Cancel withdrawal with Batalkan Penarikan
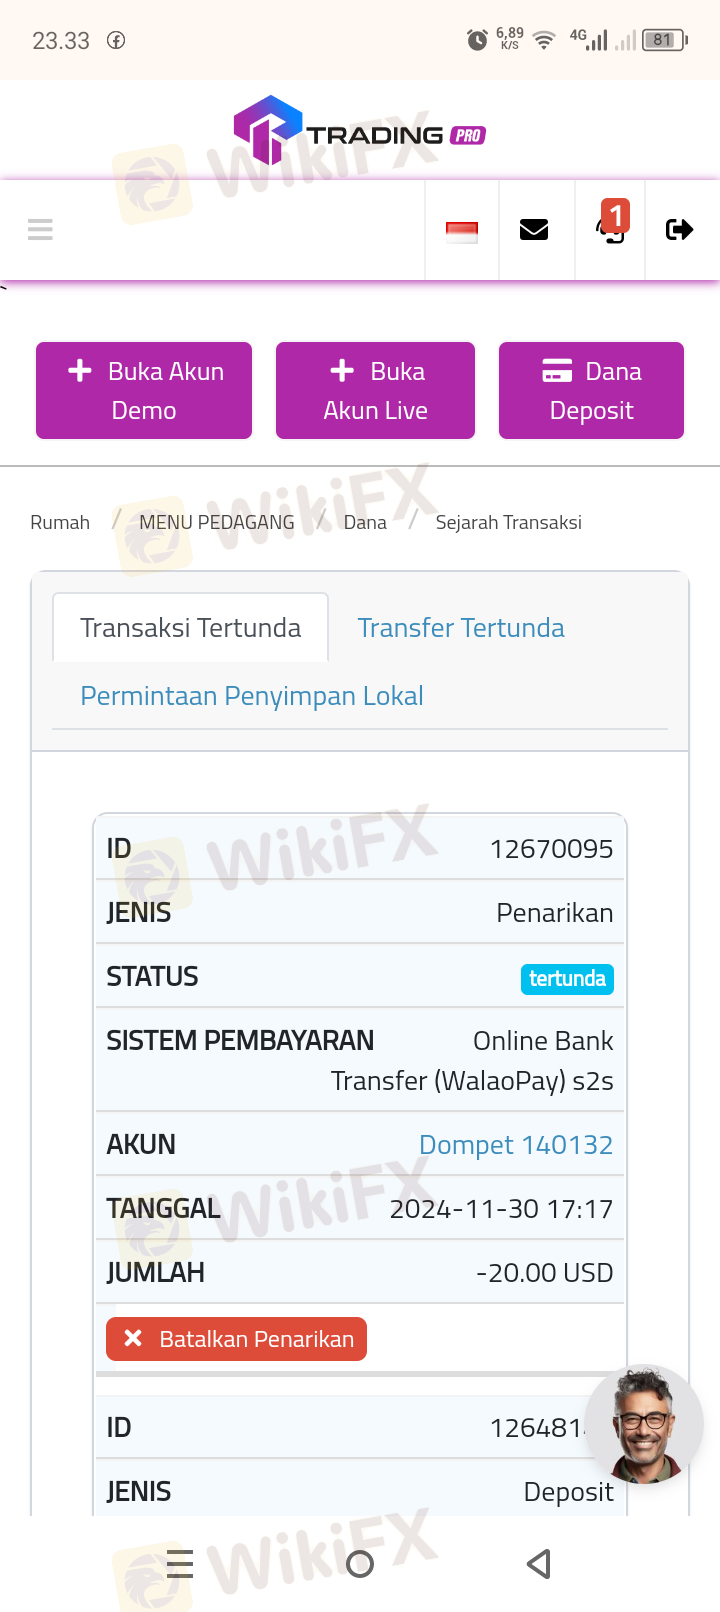This screenshot has width=720, height=1612. pos(237,1339)
